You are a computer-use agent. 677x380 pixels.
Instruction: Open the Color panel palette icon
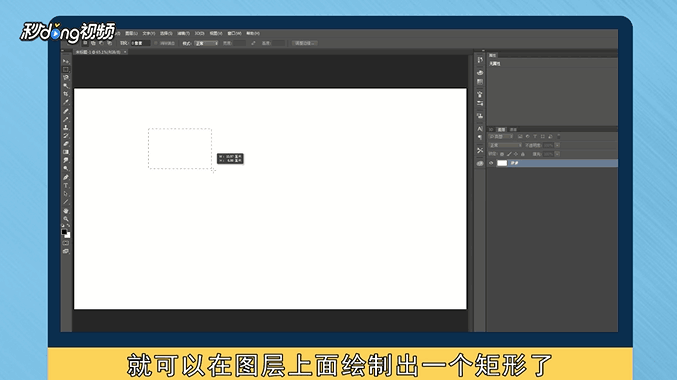pos(480,73)
